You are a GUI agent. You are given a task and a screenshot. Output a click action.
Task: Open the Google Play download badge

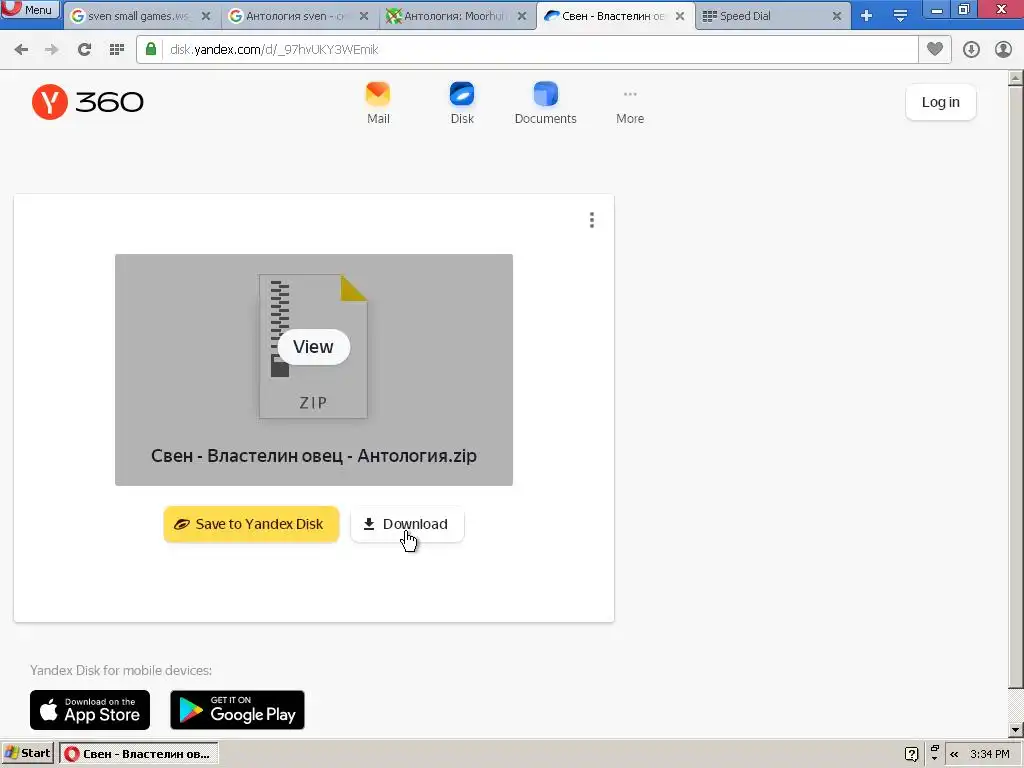pos(238,710)
